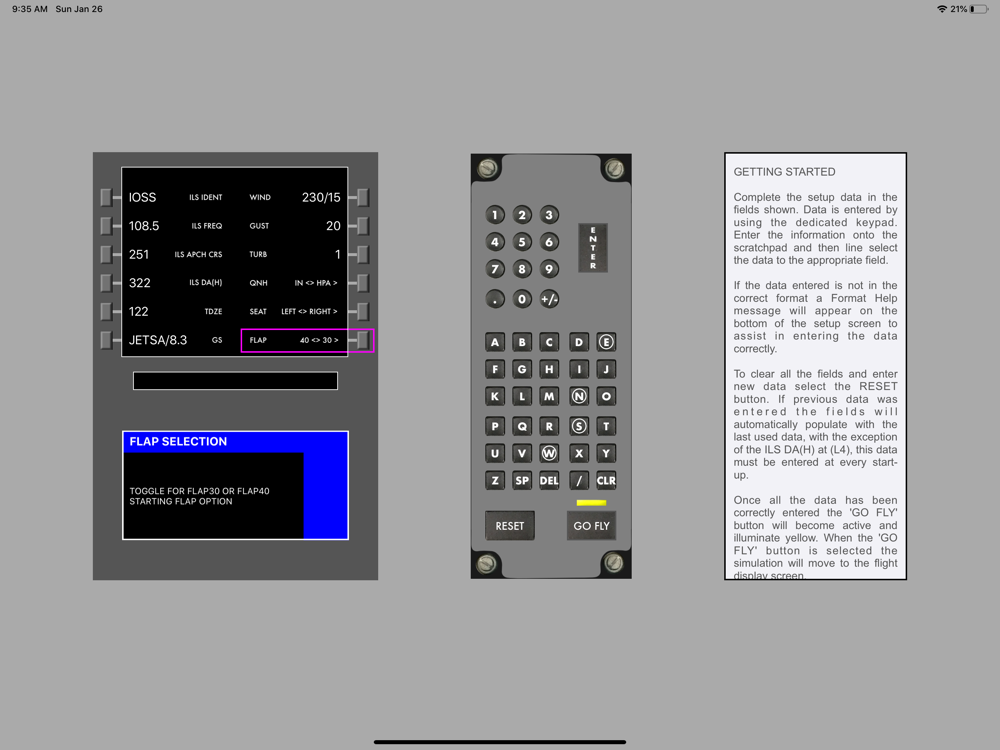
Task: Select the WIND right line select key
Action: click(363, 197)
